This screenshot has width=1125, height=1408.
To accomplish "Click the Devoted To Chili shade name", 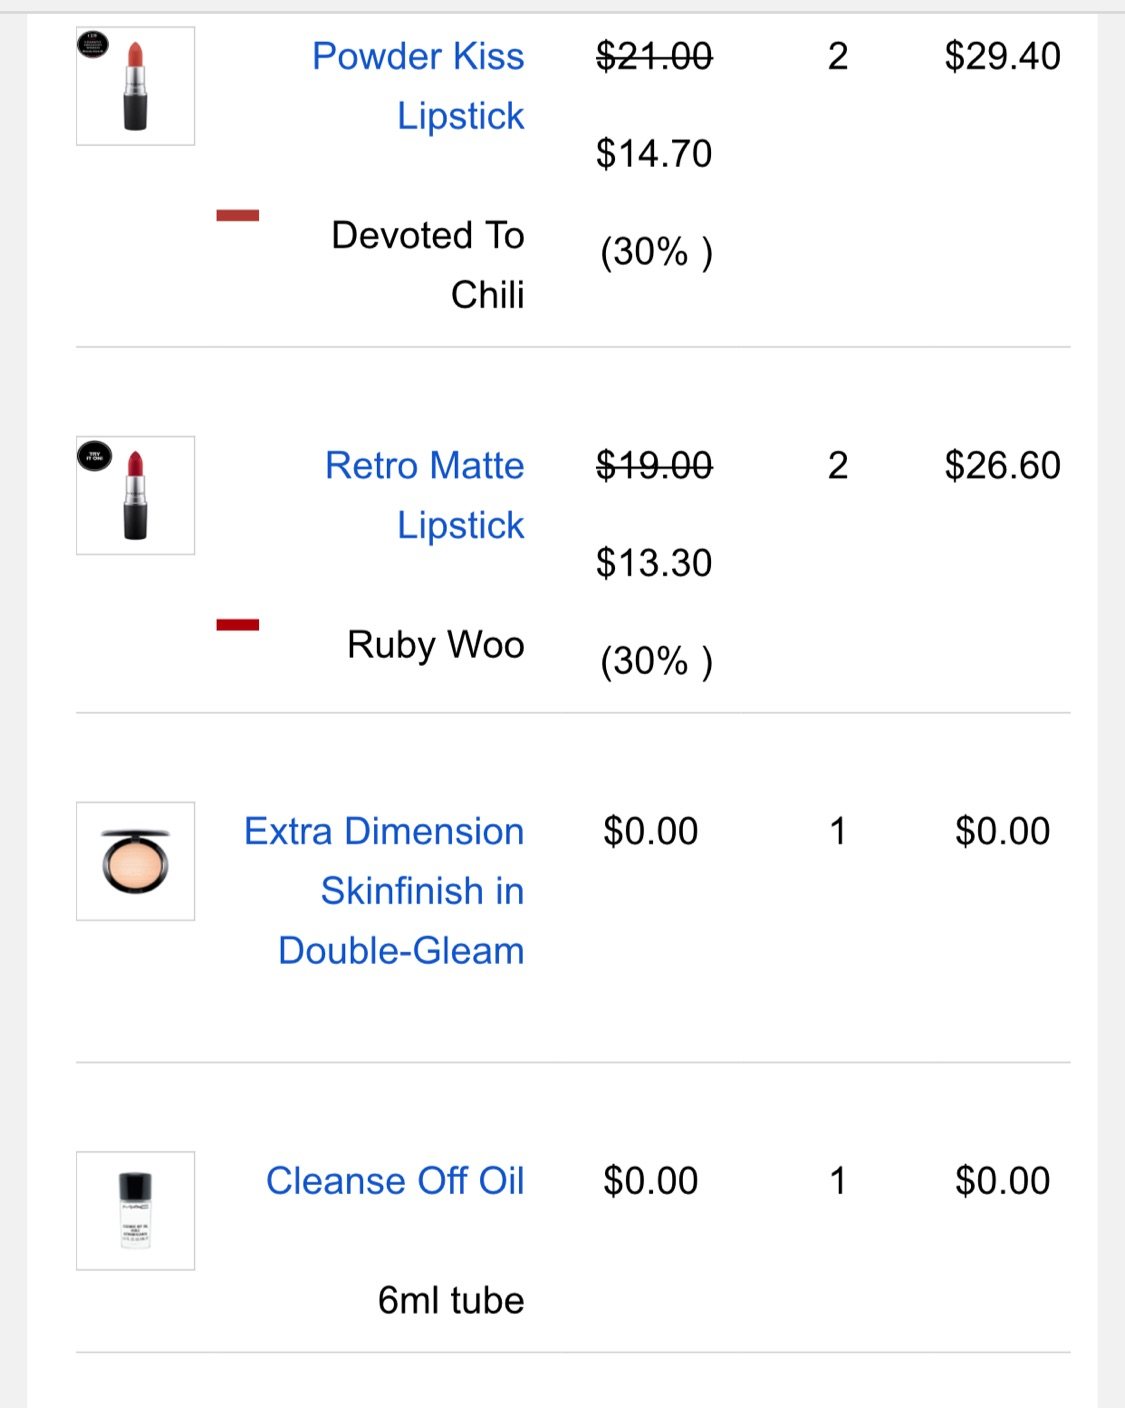I will pos(428,265).
